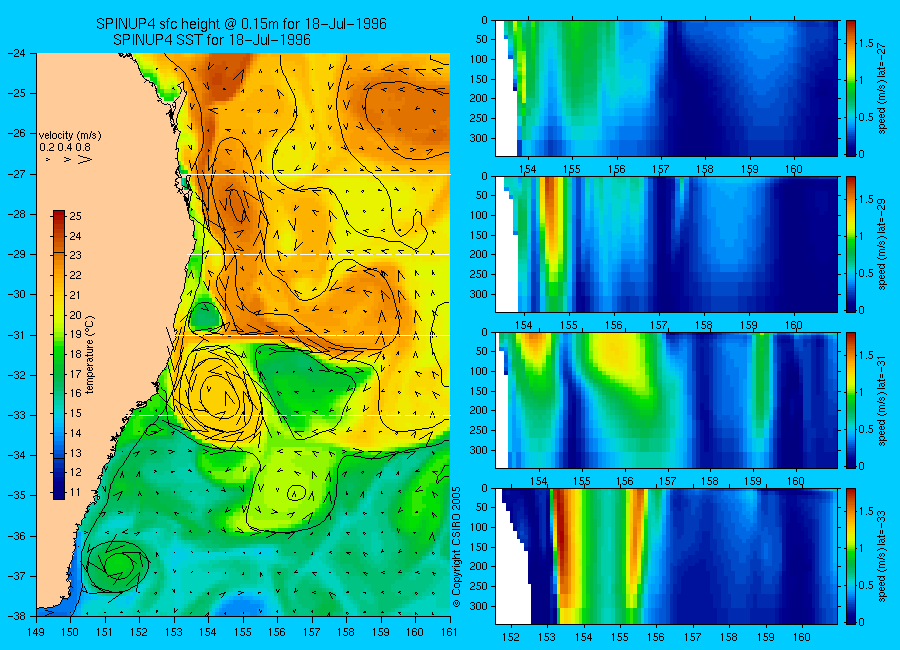Click the '19' tick on the temperature colorbar
Viewport: 900px width, 650px height.
[76, 335]
